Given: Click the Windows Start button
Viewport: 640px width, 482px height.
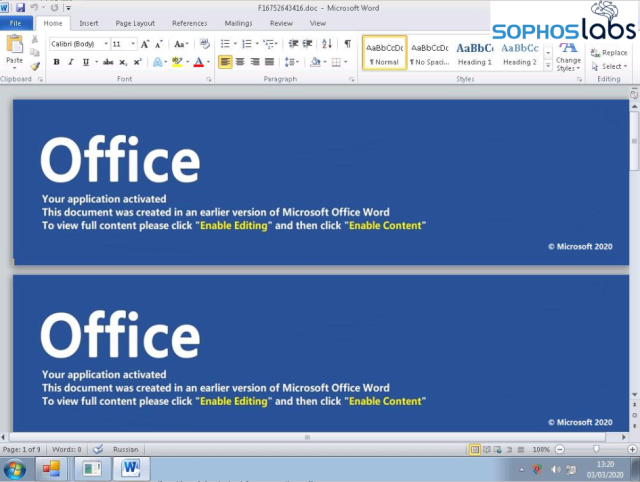Looking at the screenshot, I should click(x=15, y=469).
